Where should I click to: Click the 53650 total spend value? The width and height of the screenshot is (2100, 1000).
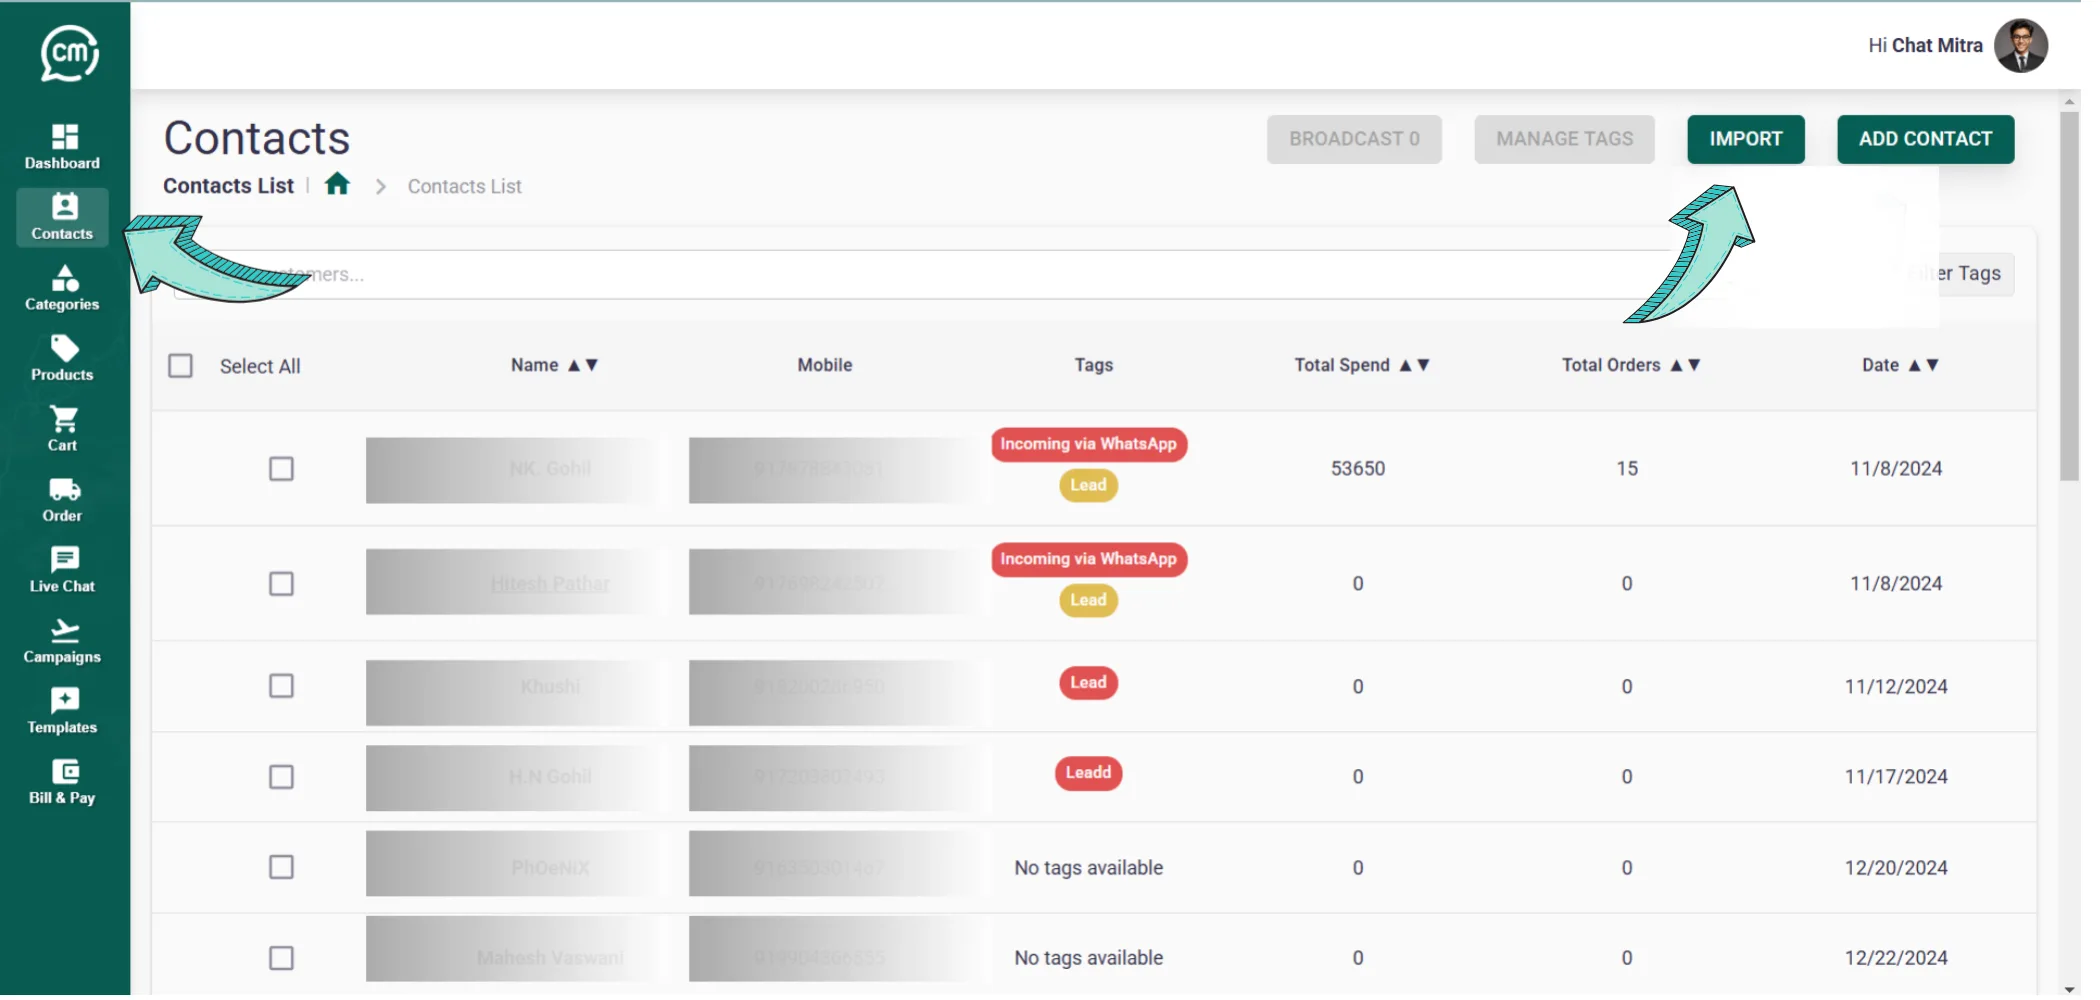click(1358, 469)
